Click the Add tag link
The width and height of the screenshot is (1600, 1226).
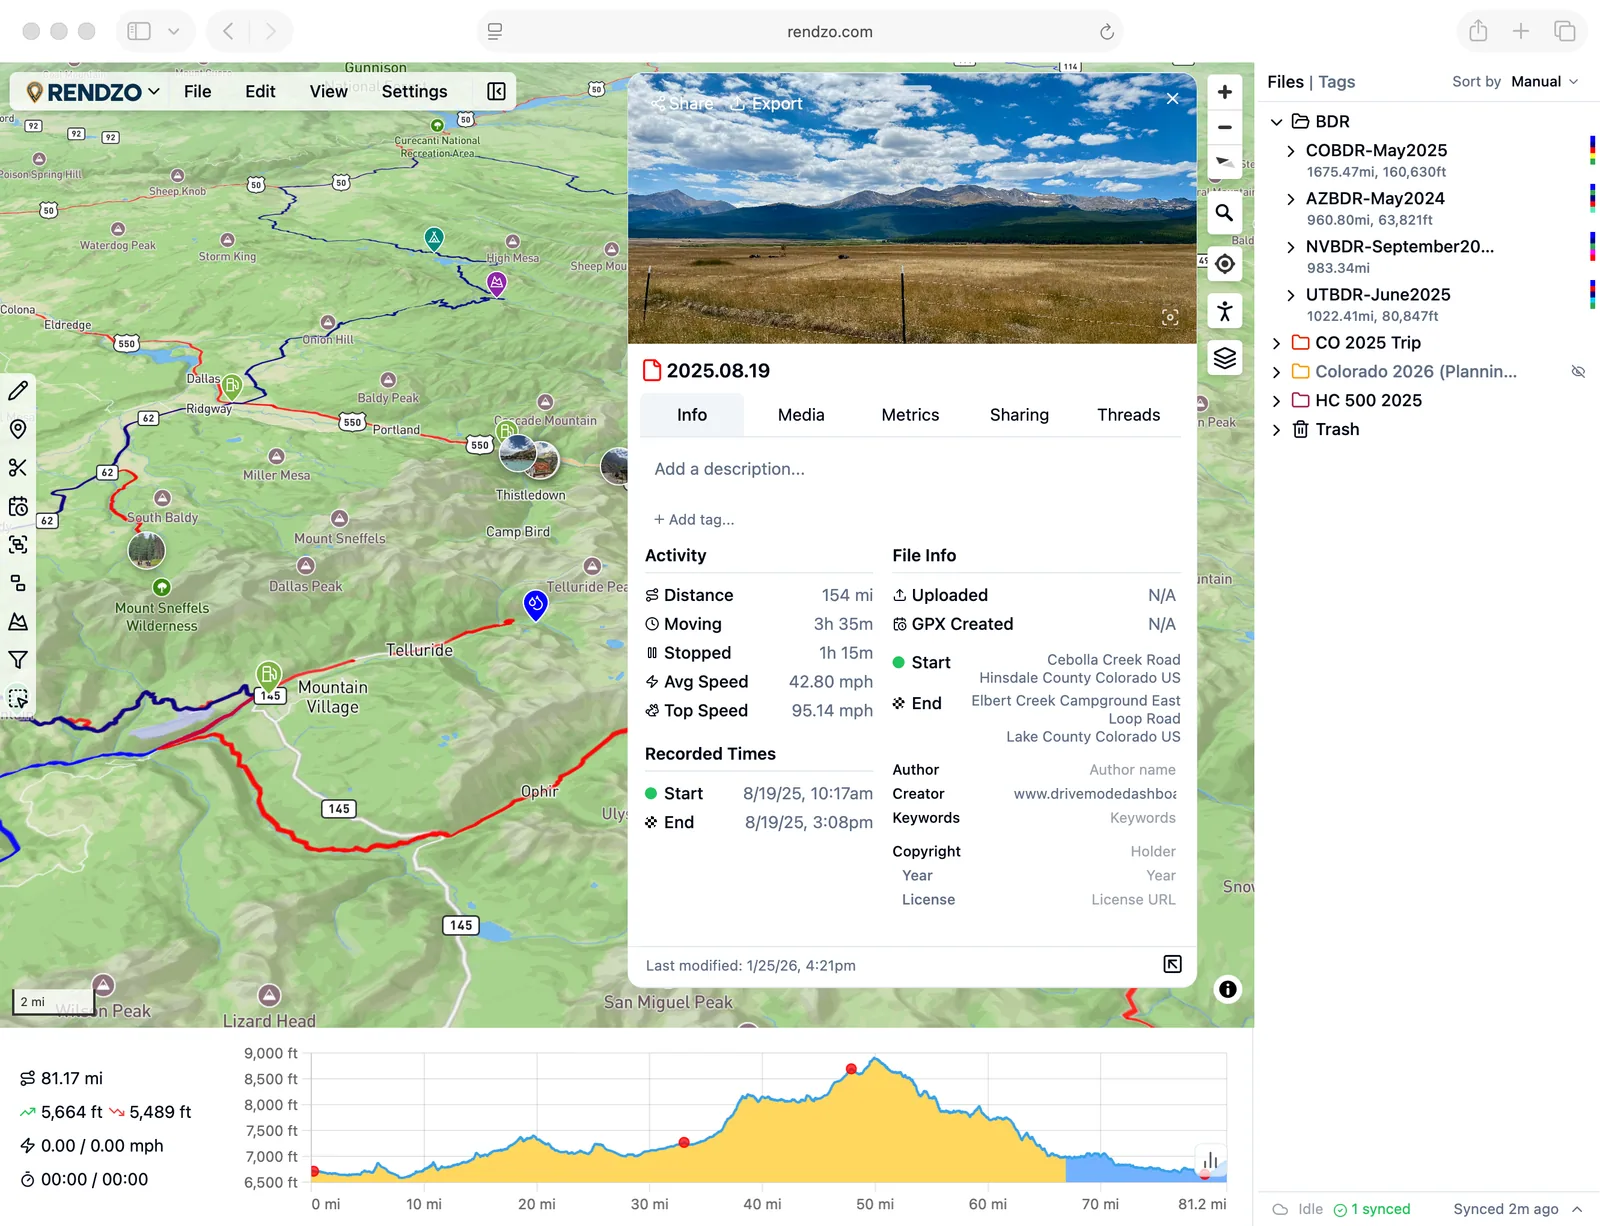click(x=693, y=519)
